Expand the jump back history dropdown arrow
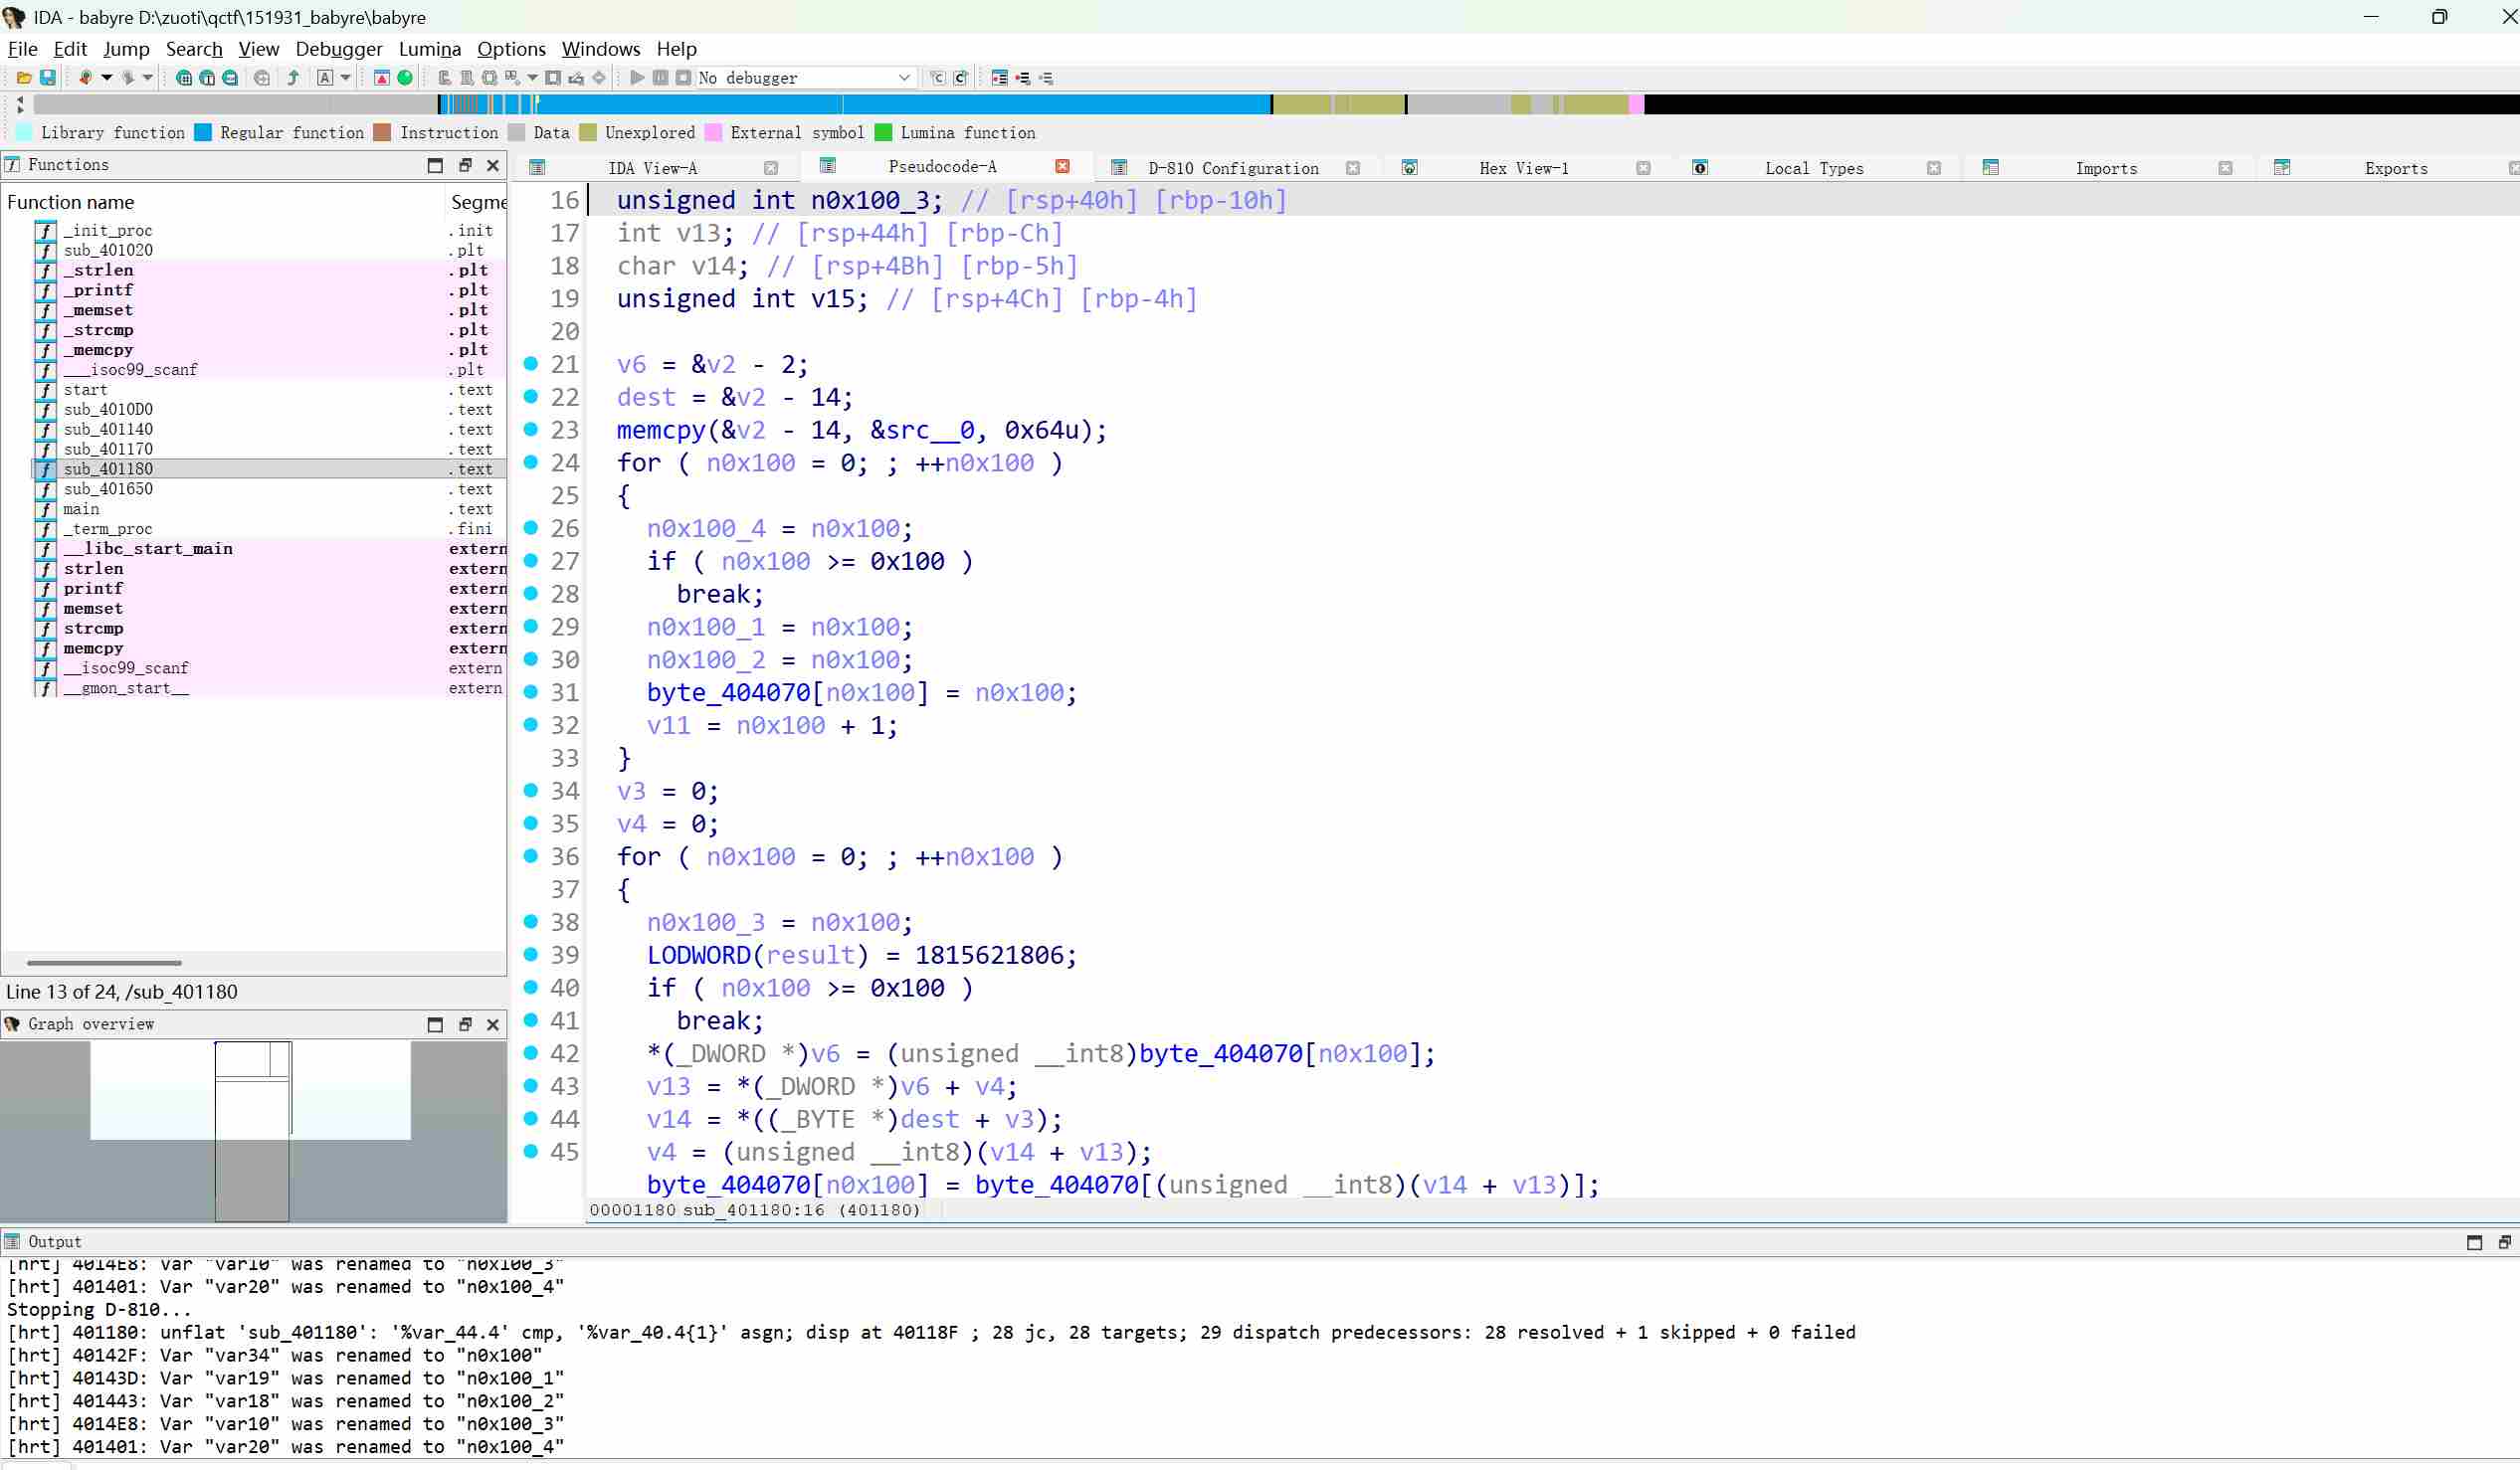 click(107, 78)
